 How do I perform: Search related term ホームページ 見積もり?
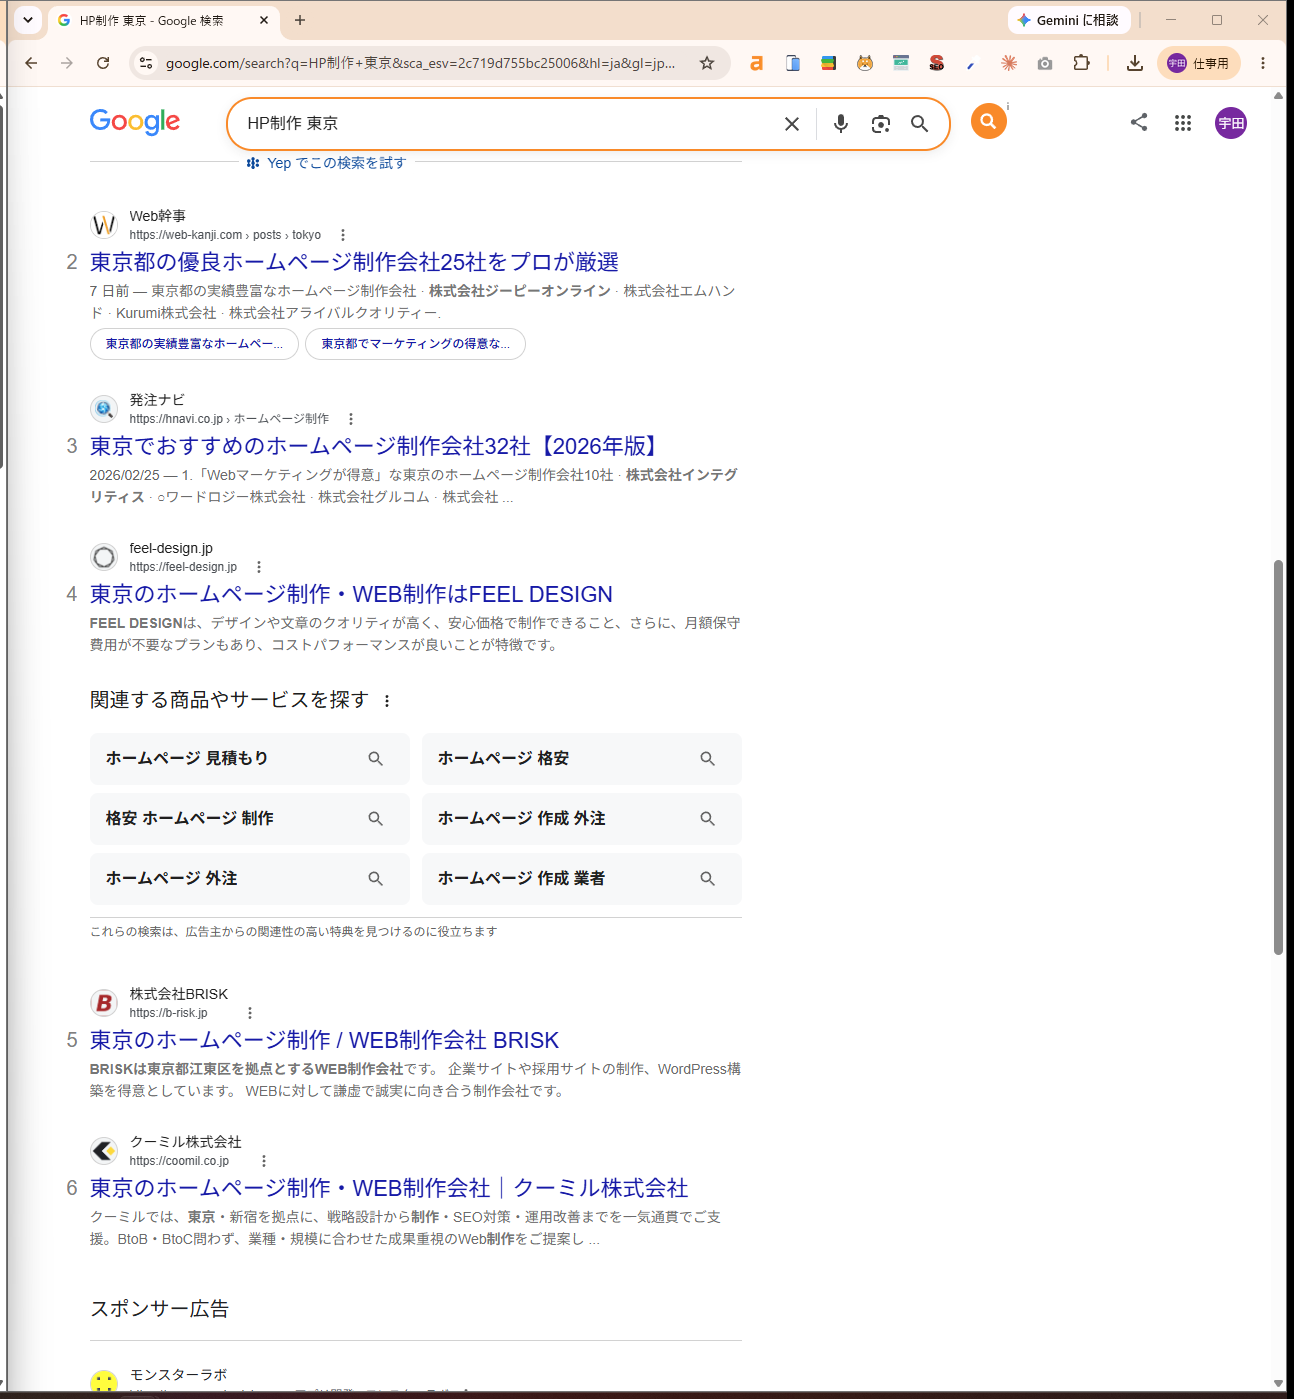[x=249, y=759]
